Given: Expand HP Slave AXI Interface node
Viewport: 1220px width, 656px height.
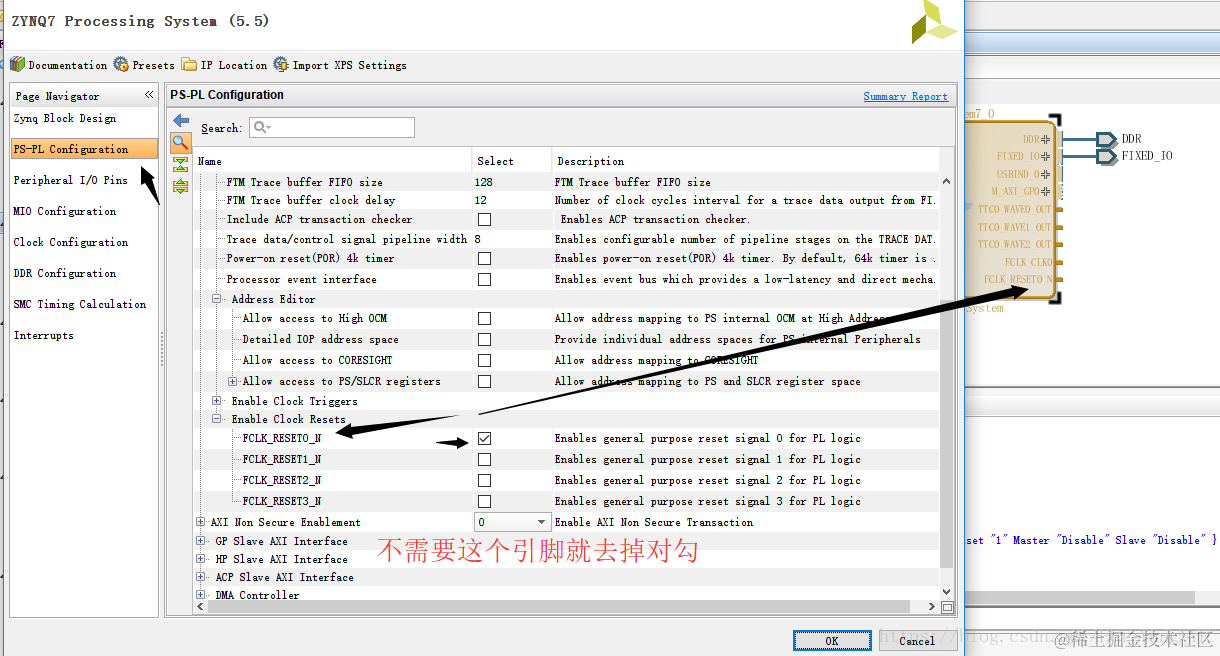Looking at the screenshot, I should click(201, 559).
